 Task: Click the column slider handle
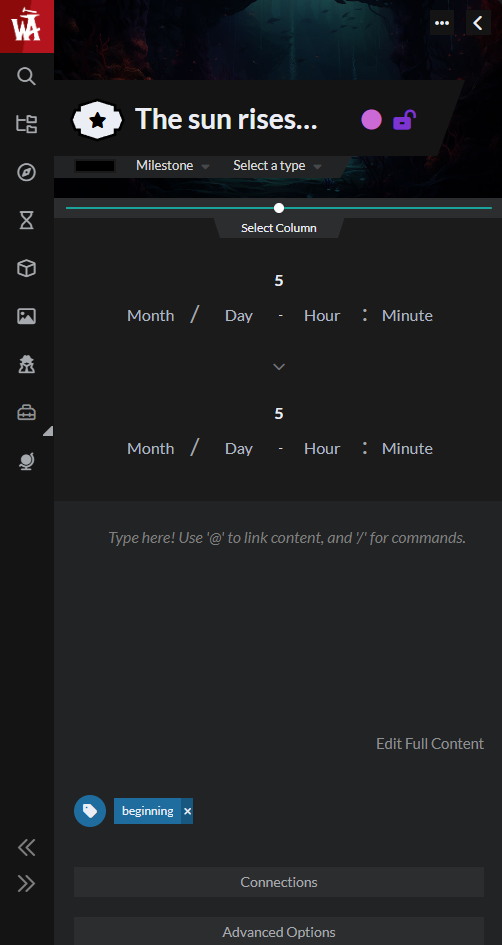tap(278, 208)
